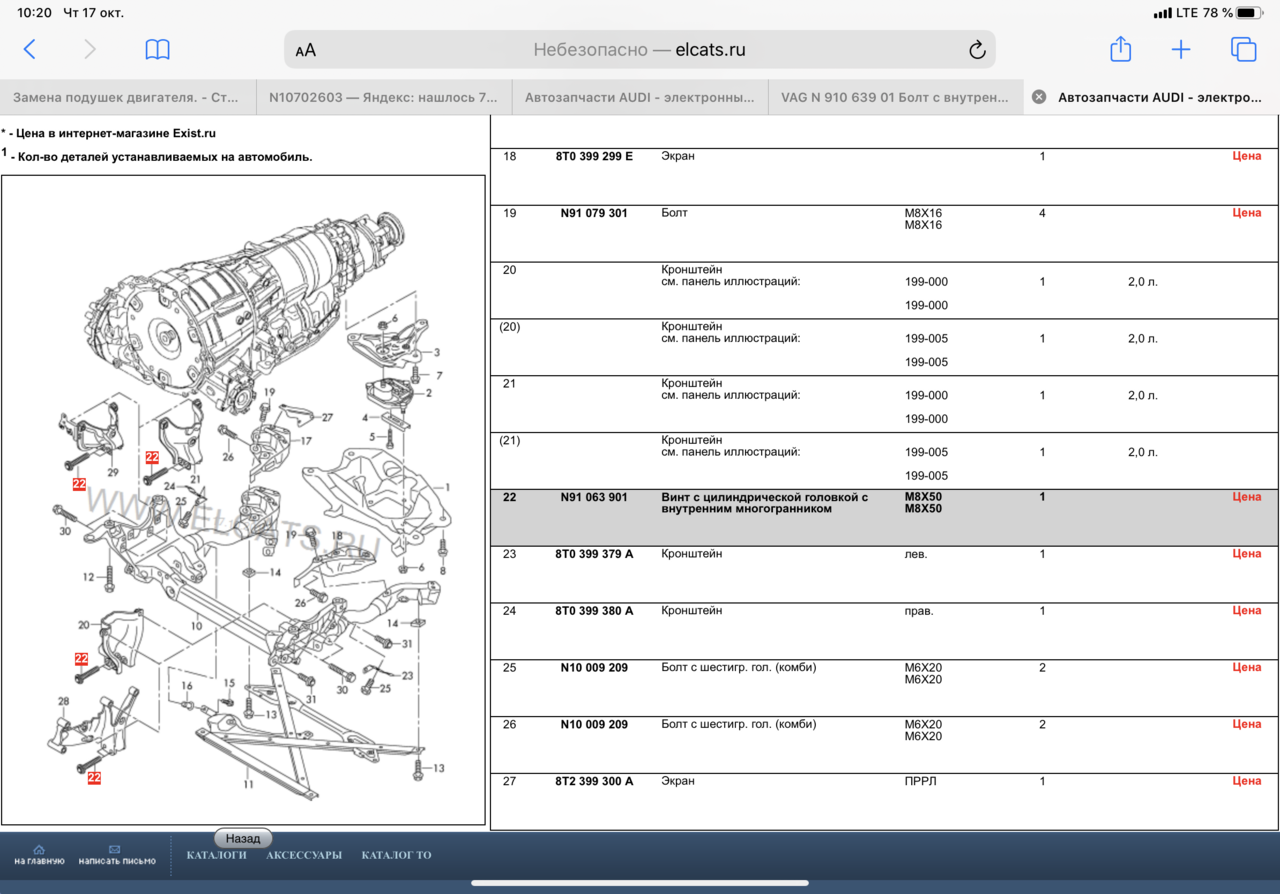Switch to 'N10702603 — Яндекс' tab

coord(384,98)
